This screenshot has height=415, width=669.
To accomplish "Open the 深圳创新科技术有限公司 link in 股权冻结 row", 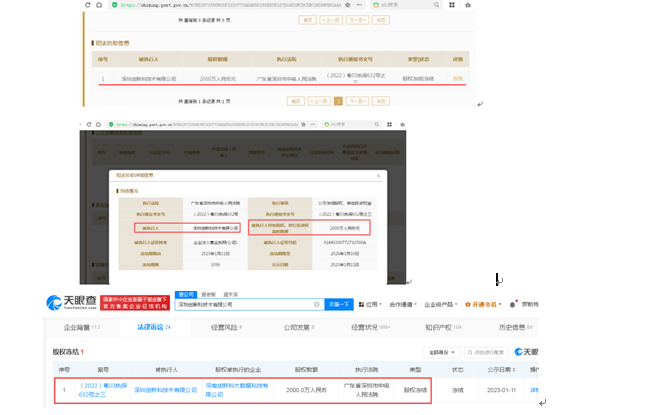I will (166, 390).
